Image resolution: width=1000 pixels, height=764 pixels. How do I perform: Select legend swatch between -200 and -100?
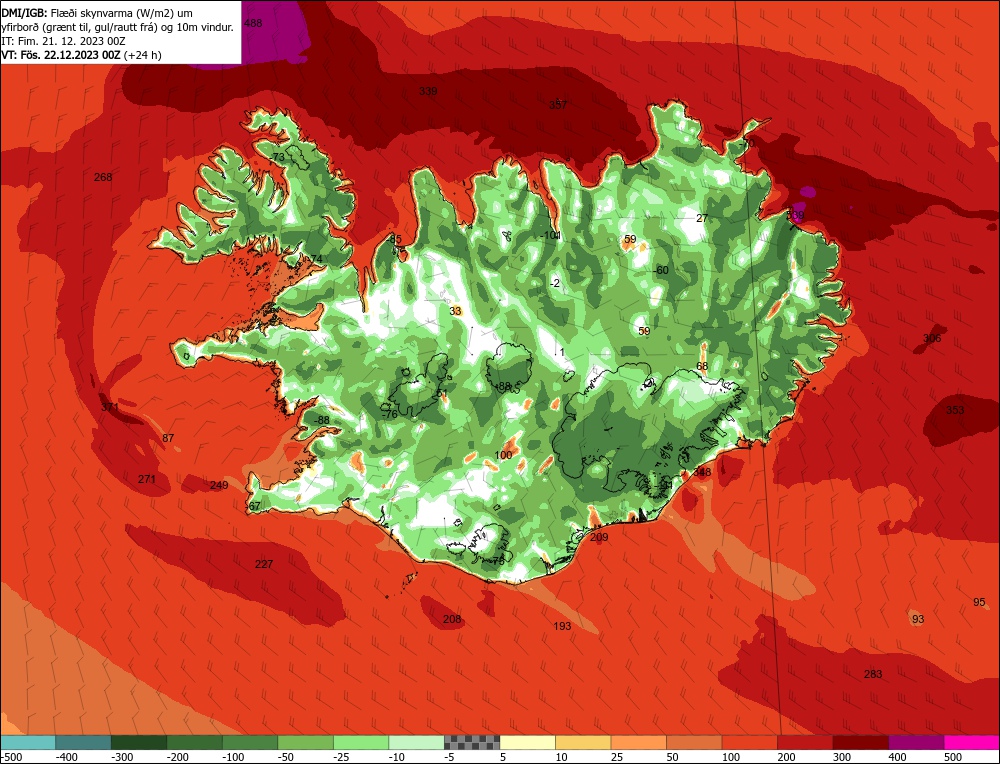pyautogui.click(x=195, y=742)
